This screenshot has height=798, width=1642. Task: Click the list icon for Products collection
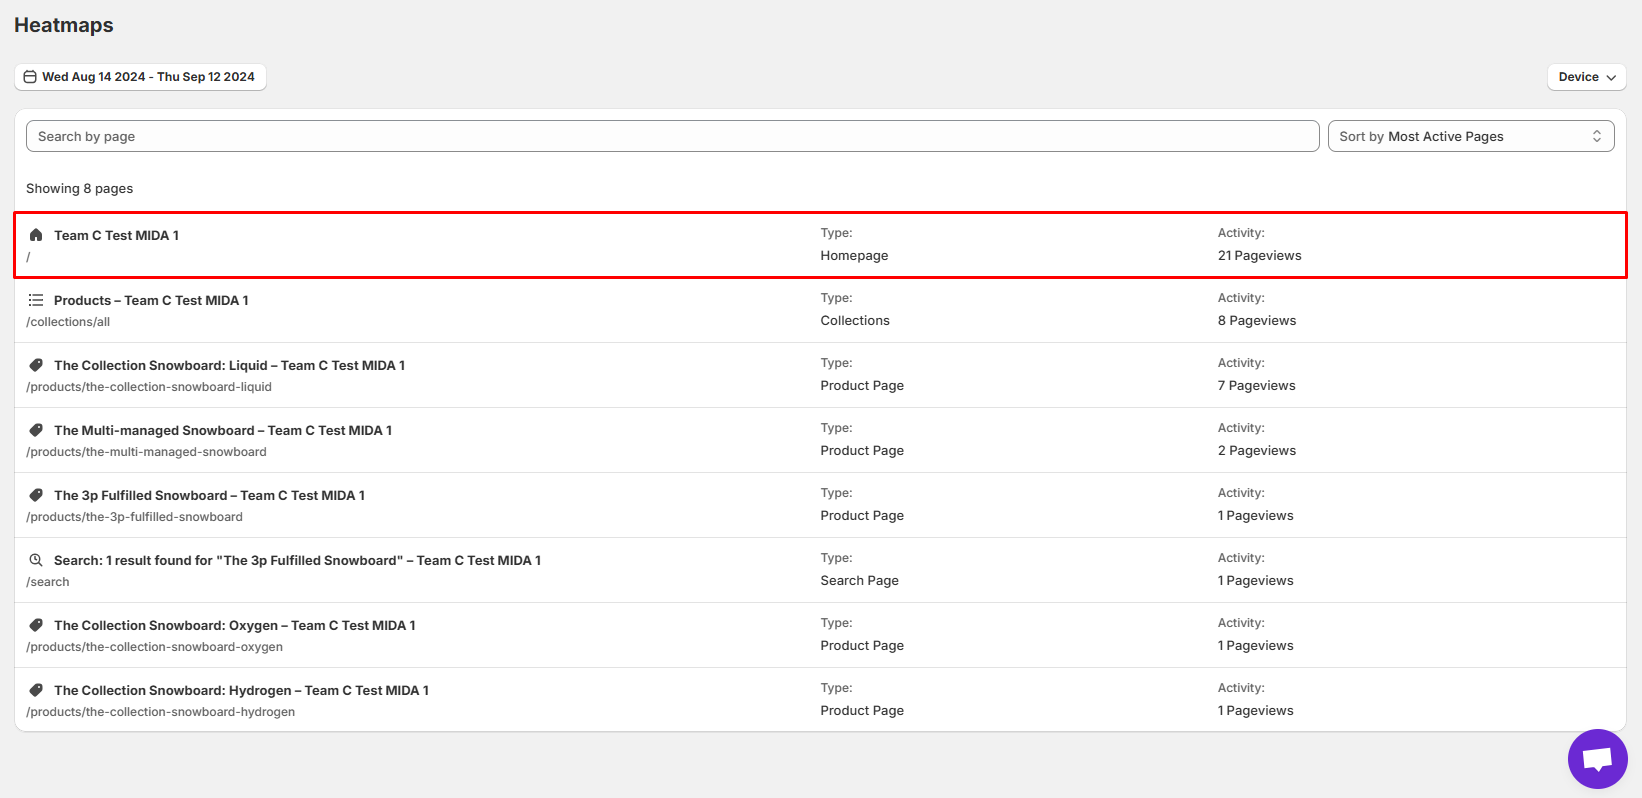[36, 300]
